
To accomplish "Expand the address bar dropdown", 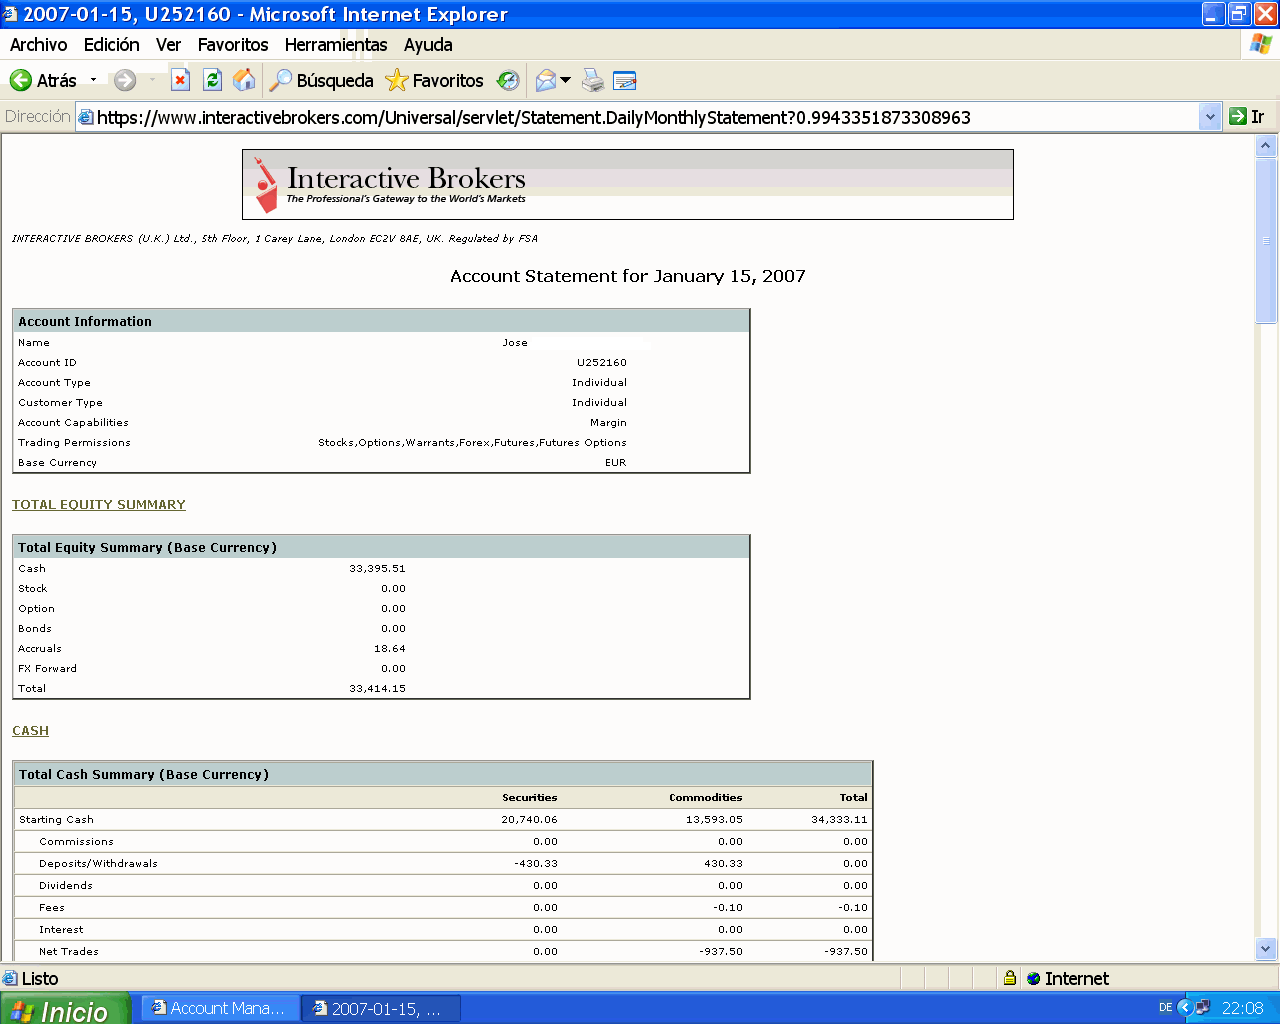I will tap(1210, 117).
